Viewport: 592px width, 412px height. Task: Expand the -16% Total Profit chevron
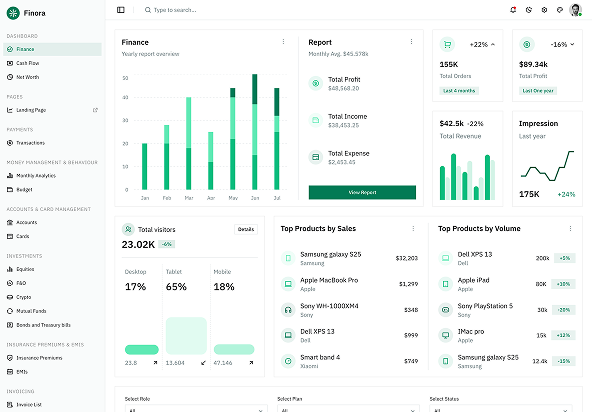point(572,45)
